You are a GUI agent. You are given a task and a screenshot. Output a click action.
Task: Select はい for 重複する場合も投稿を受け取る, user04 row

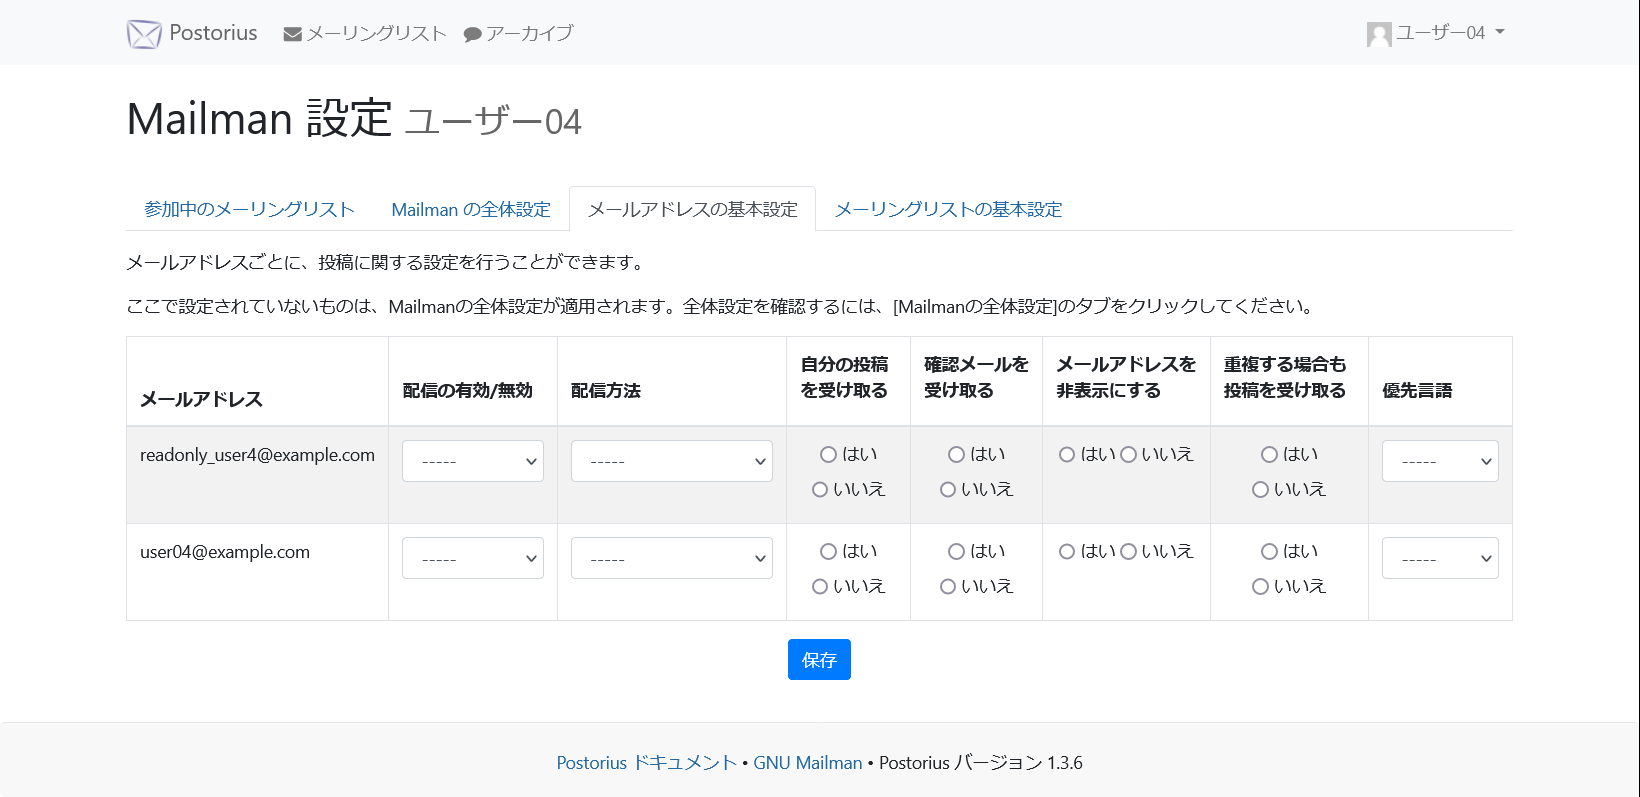point(1269,552)
